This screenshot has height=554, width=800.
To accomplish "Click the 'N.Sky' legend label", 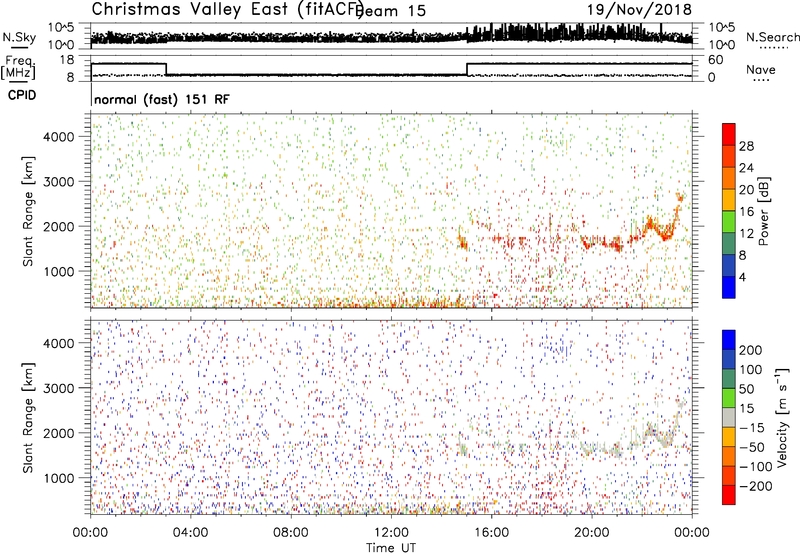I will click(x=19, y=37).
